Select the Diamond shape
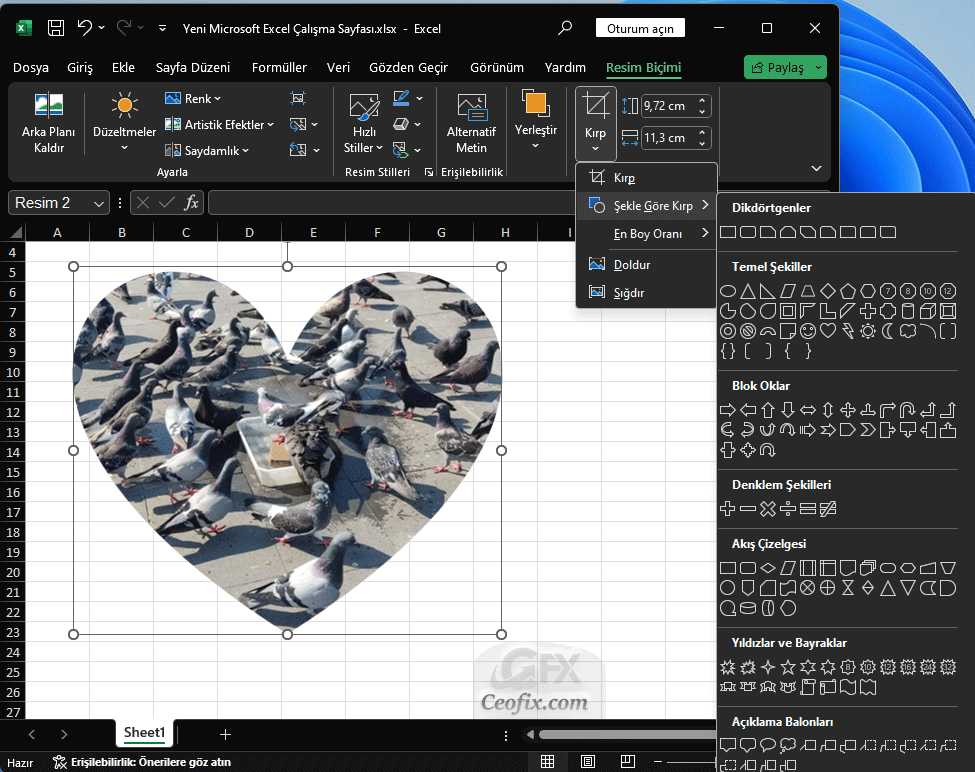975x772 pixels. click(828, 291)
